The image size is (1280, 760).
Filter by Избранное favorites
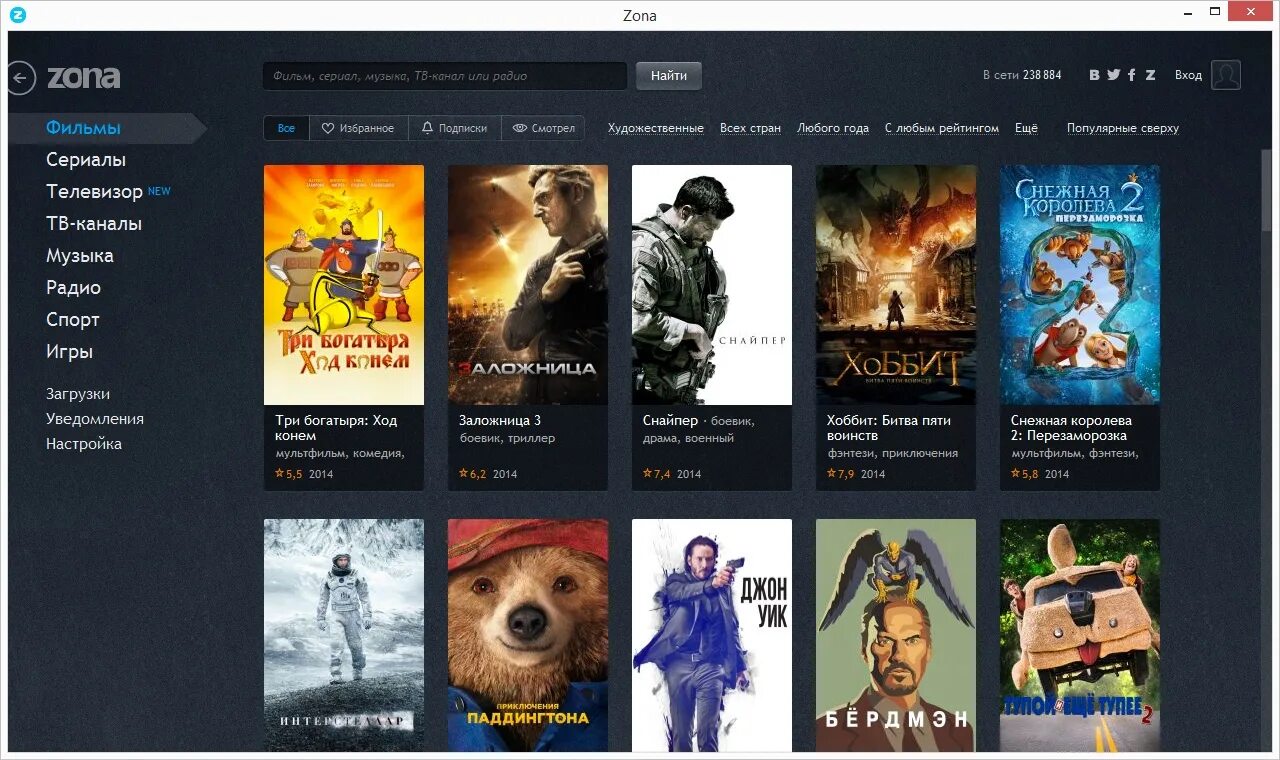pyautogui.click(x=358, y=128)
